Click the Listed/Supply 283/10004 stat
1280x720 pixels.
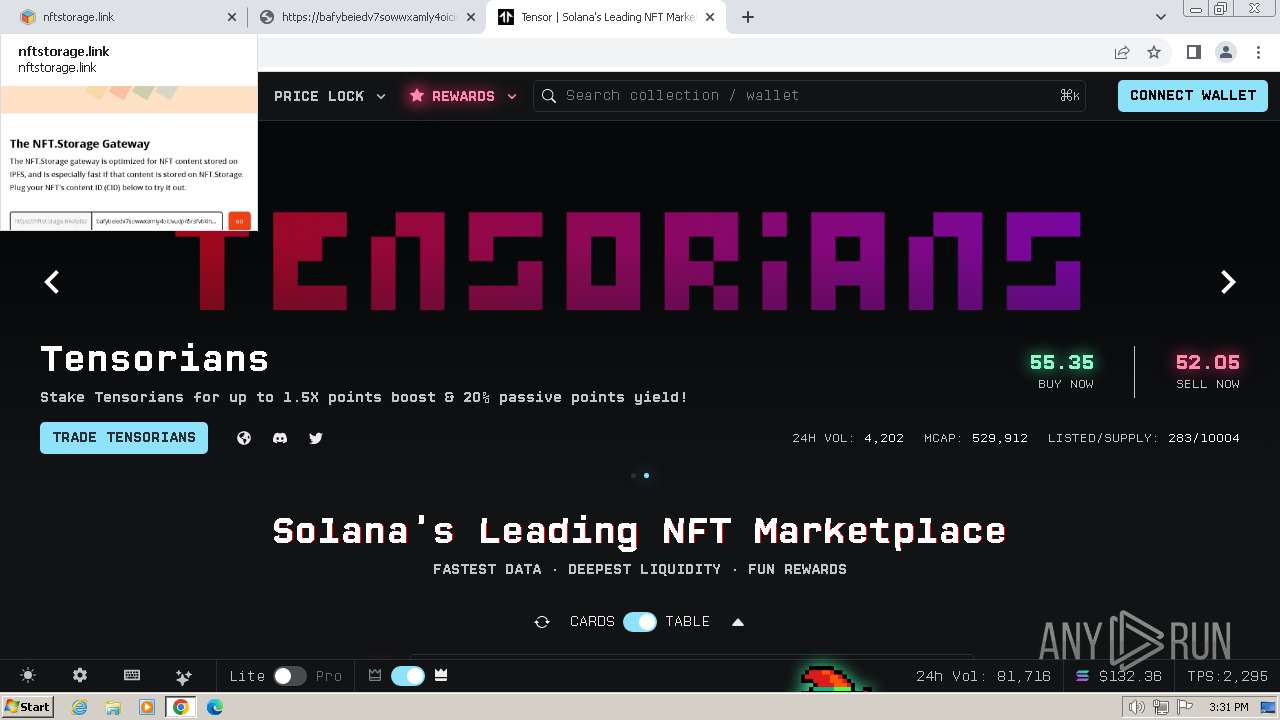tap(1144, 438)
